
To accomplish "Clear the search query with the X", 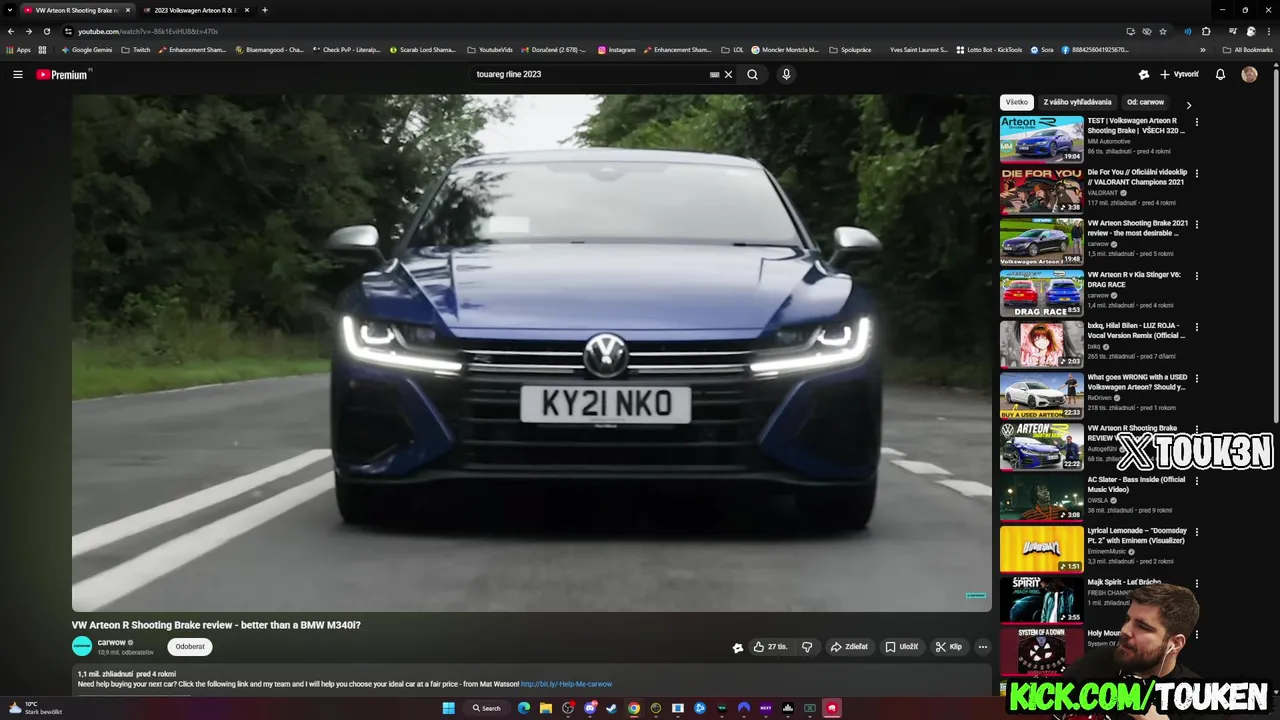I will point(728,74).
